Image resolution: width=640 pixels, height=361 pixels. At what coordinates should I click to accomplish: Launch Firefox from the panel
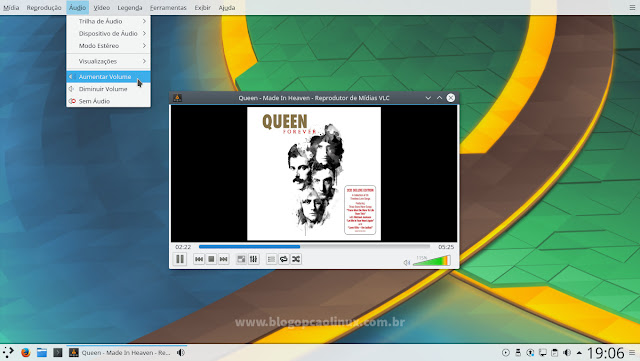(x=25, y=352)
